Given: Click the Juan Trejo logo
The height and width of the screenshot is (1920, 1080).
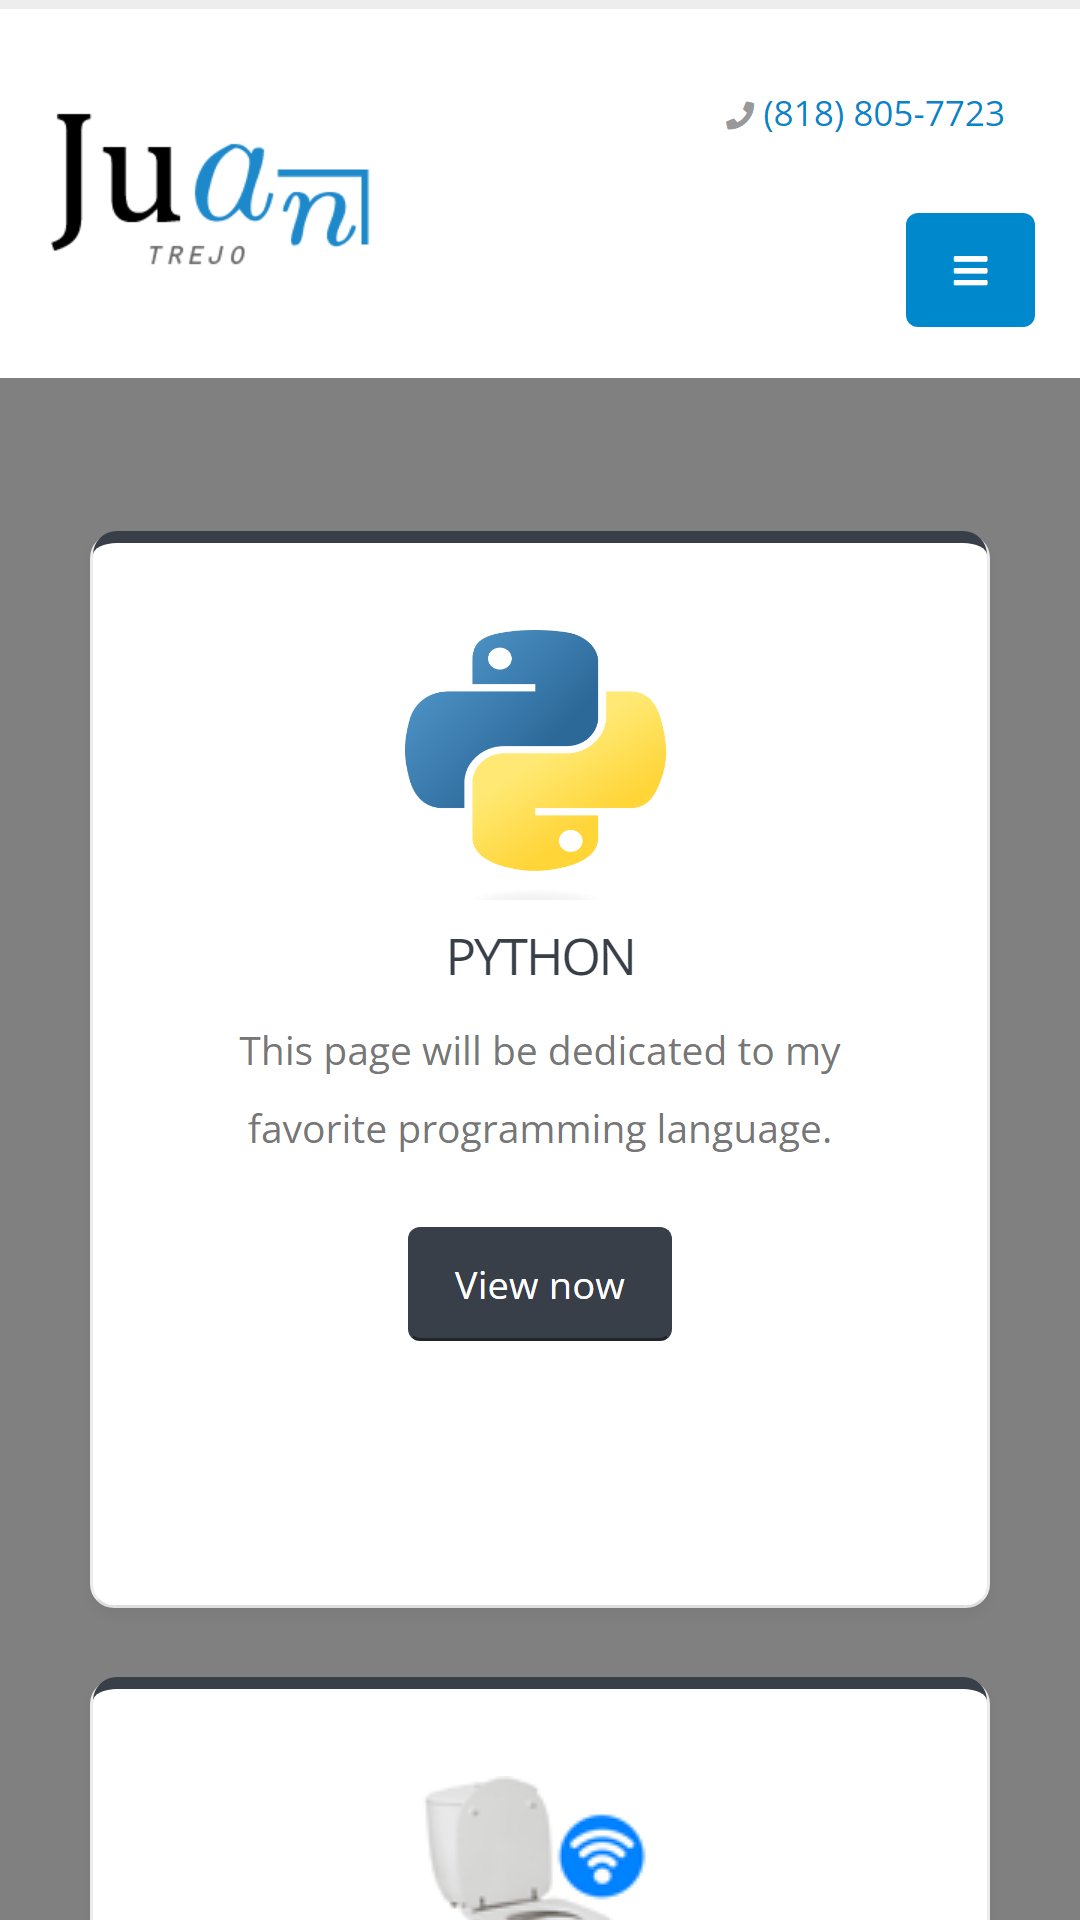Looking at the screenshot, I should pos(211,189).
